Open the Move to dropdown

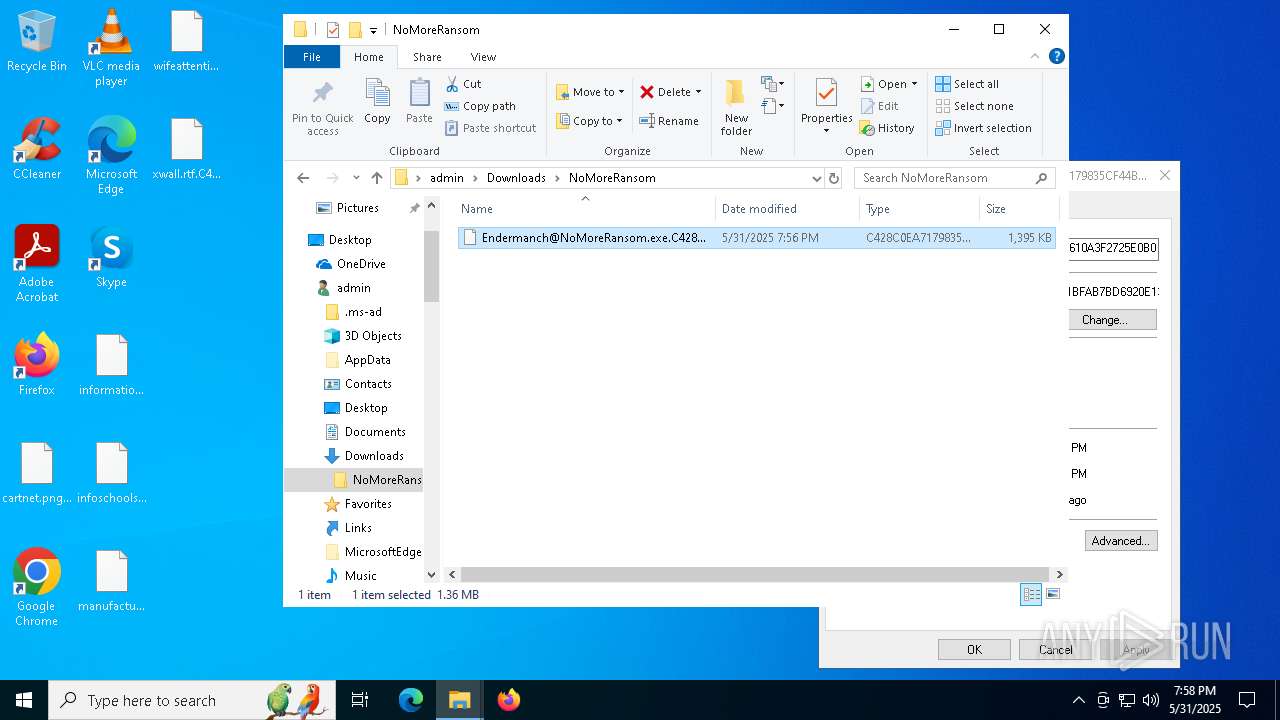point(590,92)
